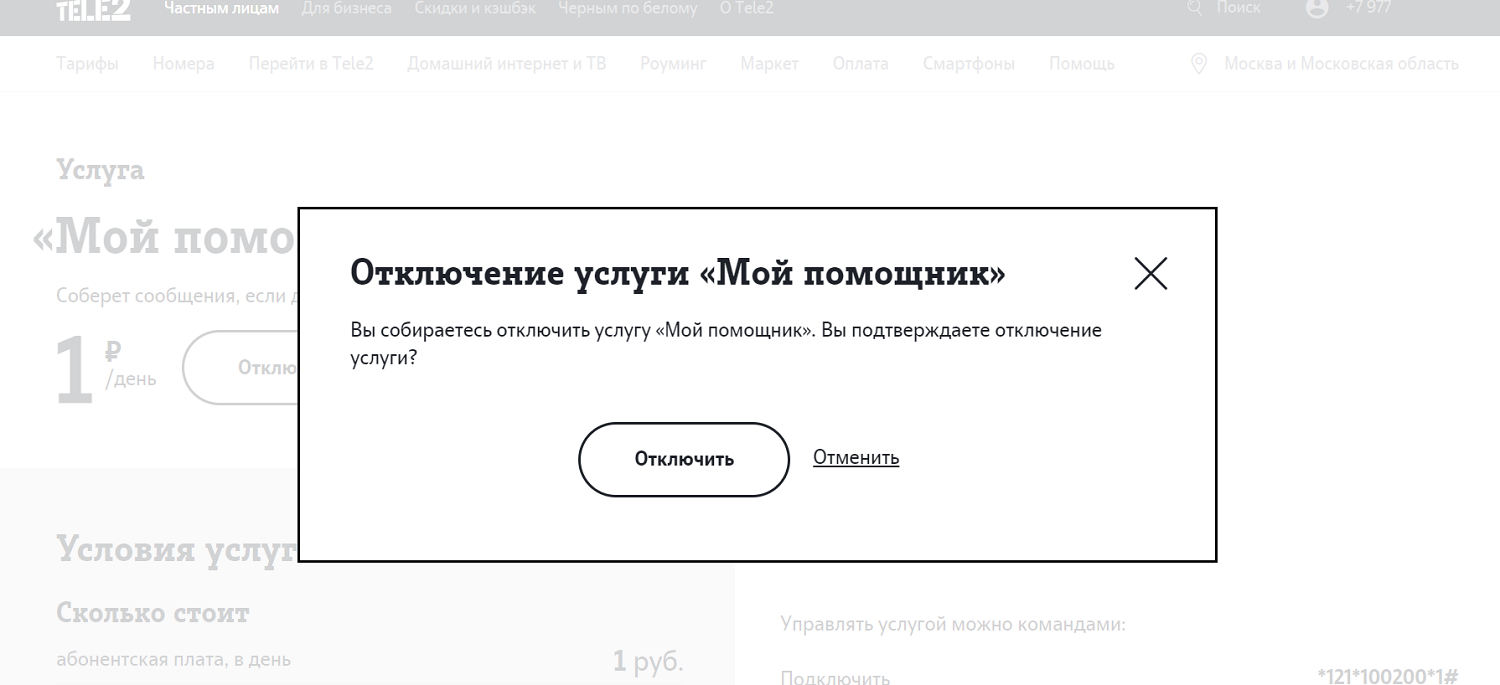The image size is (1500, 685).
Task: Click the Услуга page label
Action: point(100,170)
